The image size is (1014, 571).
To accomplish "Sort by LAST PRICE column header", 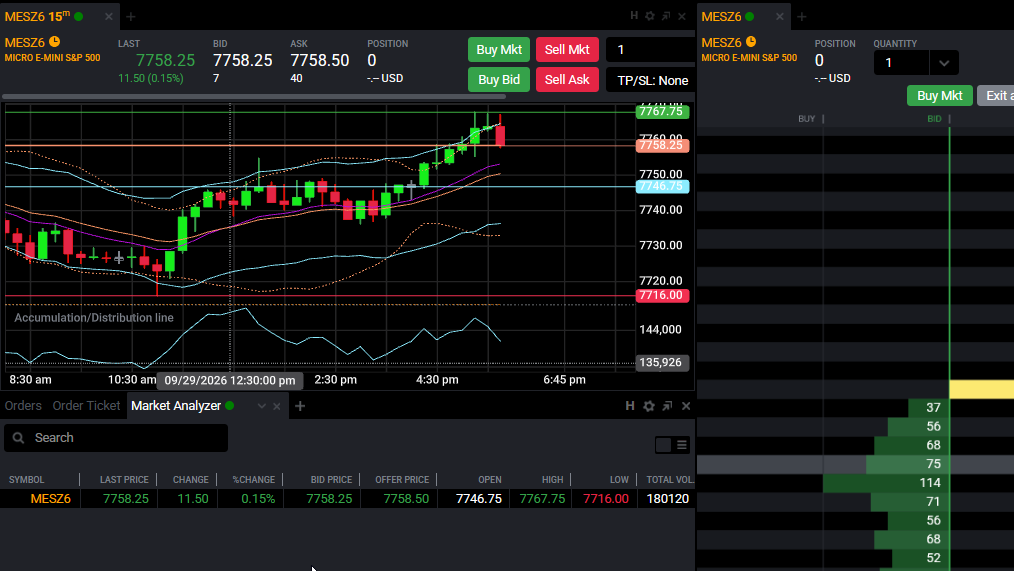I will coord(124,480).
